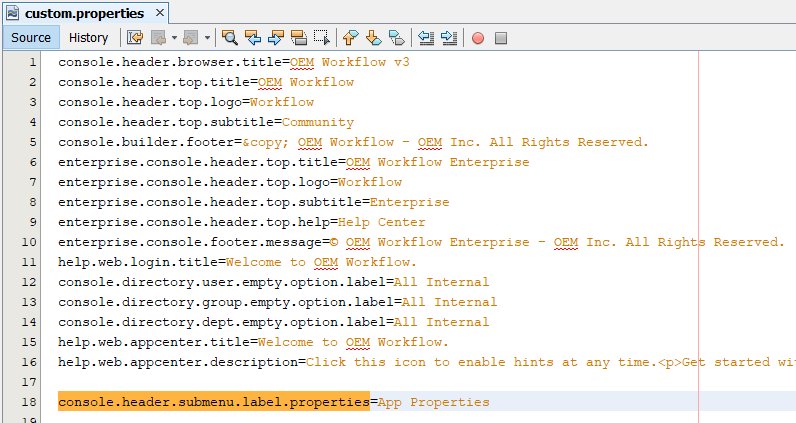The width and height of the screenshot is (796, 423).
Task: Click the highlighted console.header.submenu.label.properties key
Action: click(213, 402)
